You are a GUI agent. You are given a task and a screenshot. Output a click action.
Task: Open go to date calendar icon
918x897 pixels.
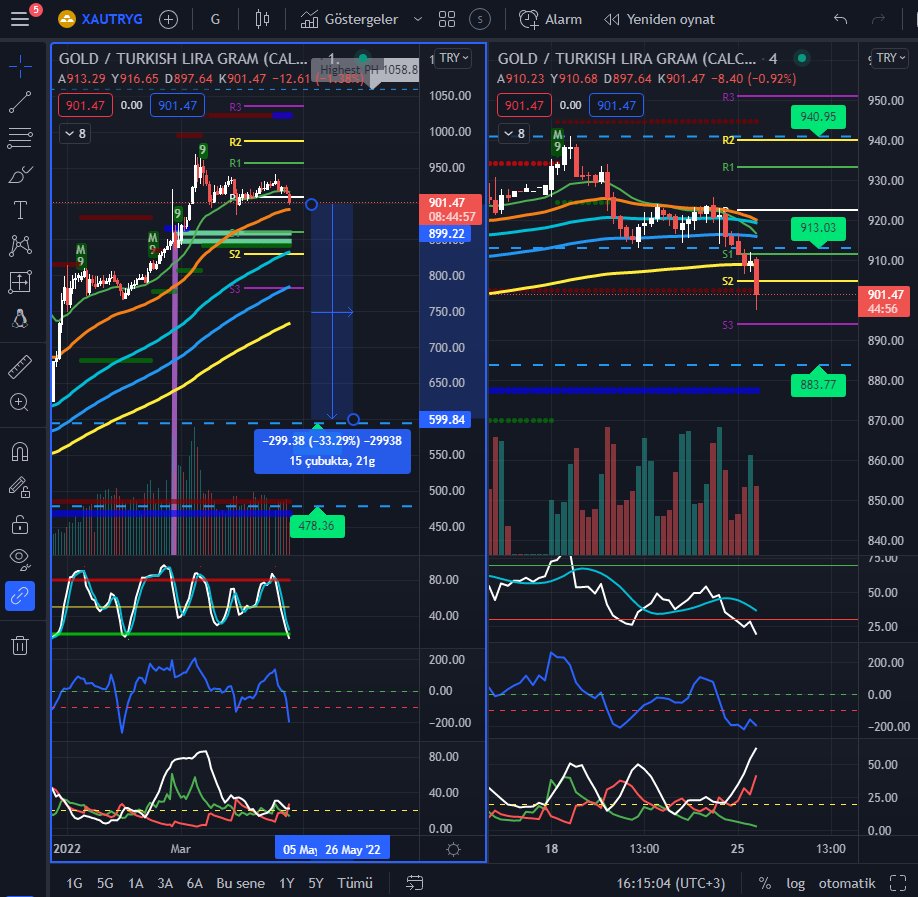click(x=415, y=883)
